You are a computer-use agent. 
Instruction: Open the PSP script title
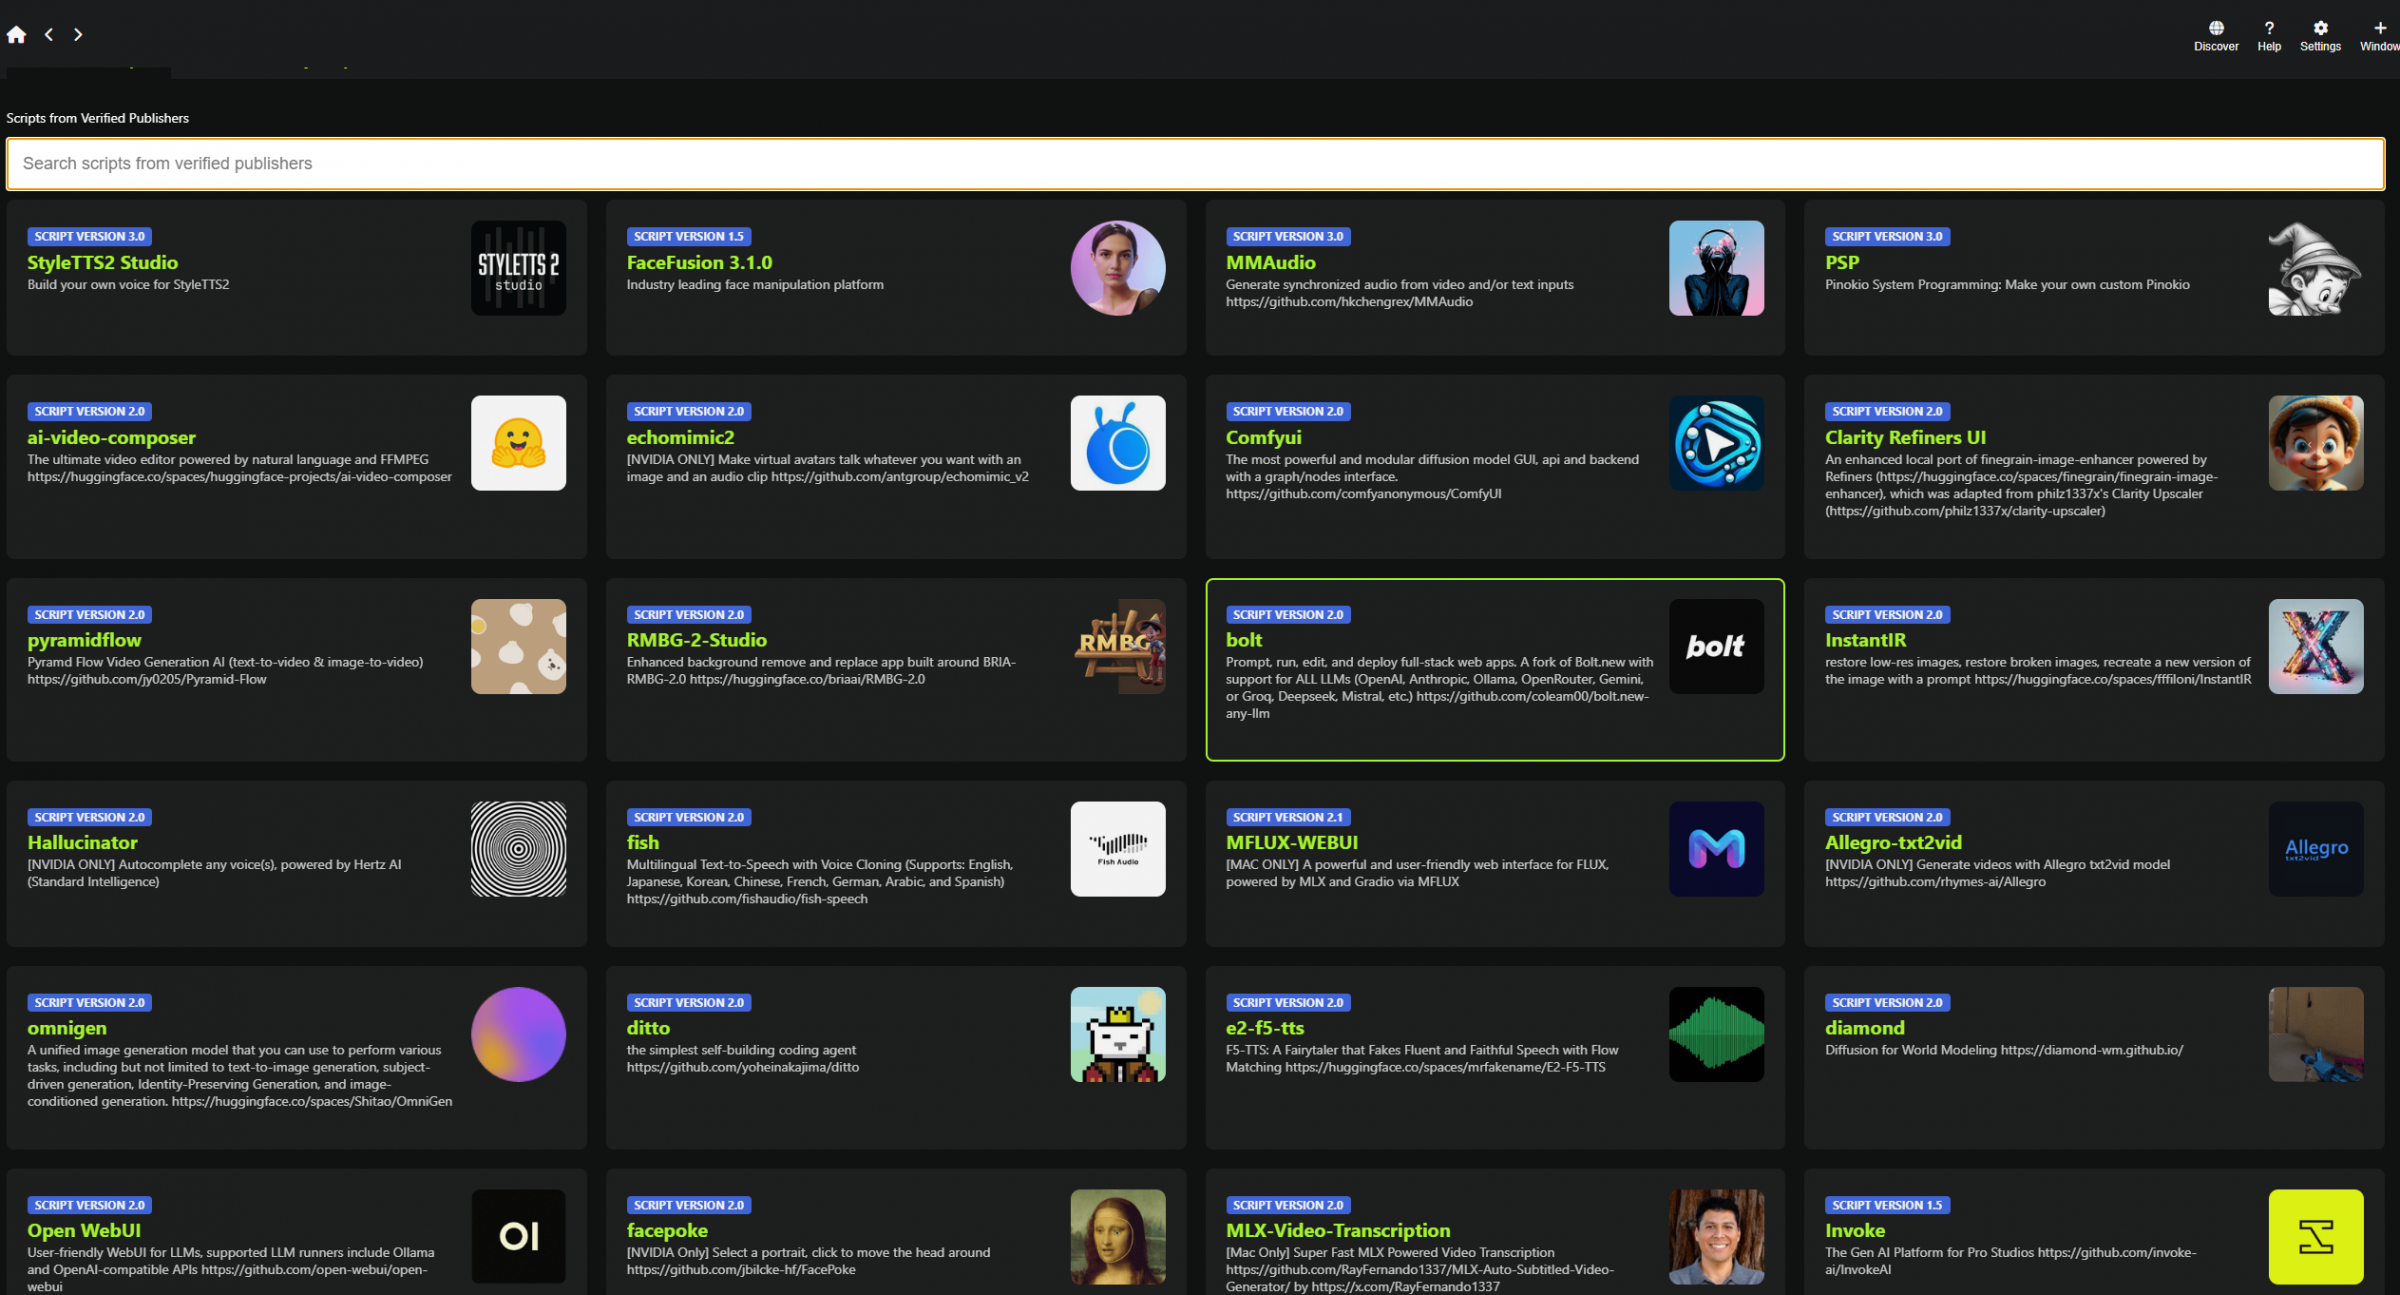[1841, 262]
